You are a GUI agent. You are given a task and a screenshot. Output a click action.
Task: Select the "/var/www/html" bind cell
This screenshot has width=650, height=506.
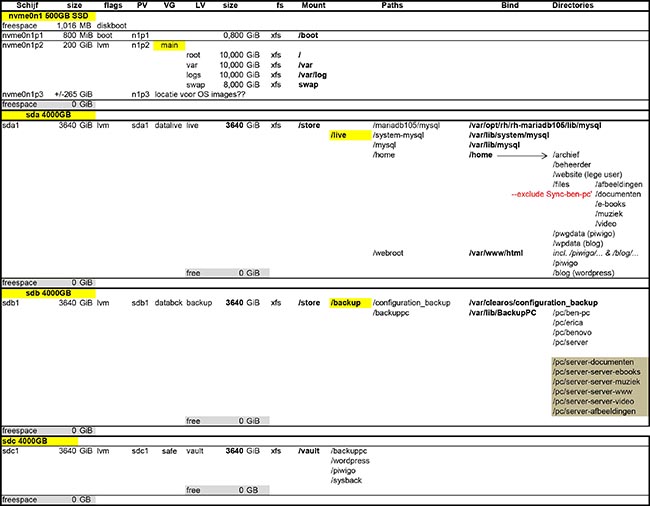pos(496,253)
